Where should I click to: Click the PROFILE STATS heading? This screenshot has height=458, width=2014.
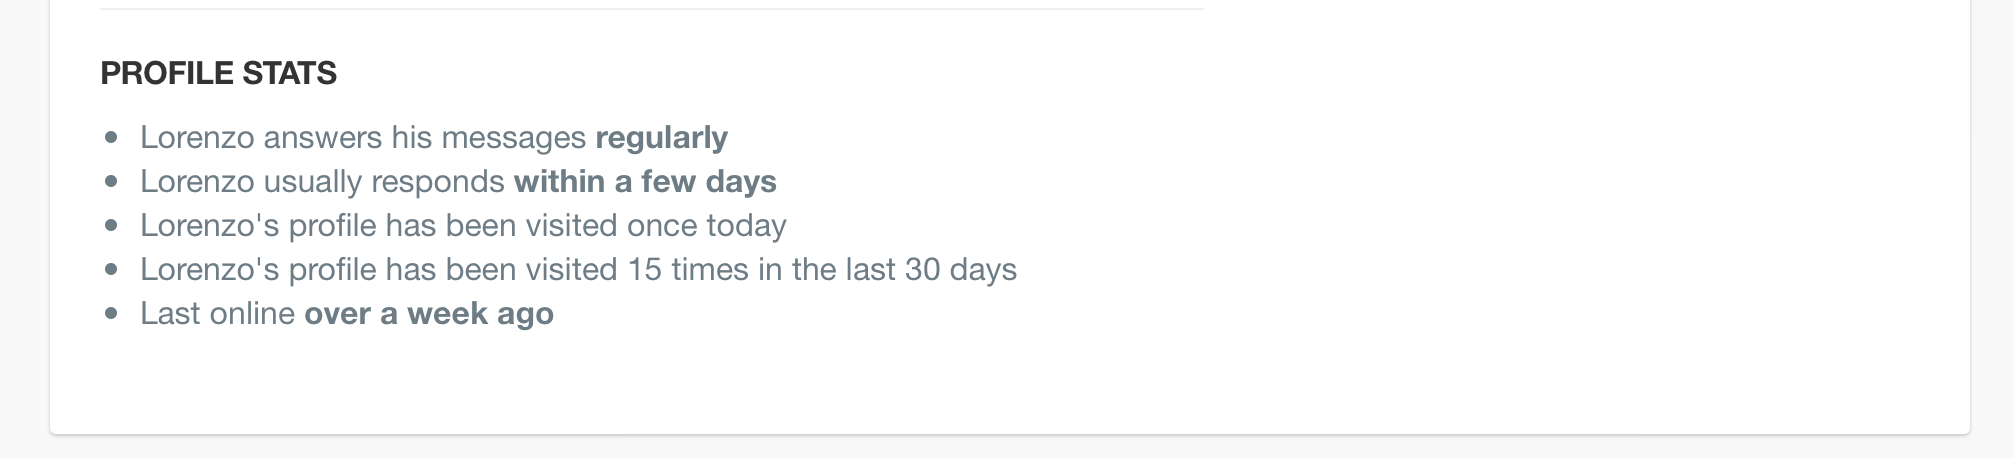218,73
